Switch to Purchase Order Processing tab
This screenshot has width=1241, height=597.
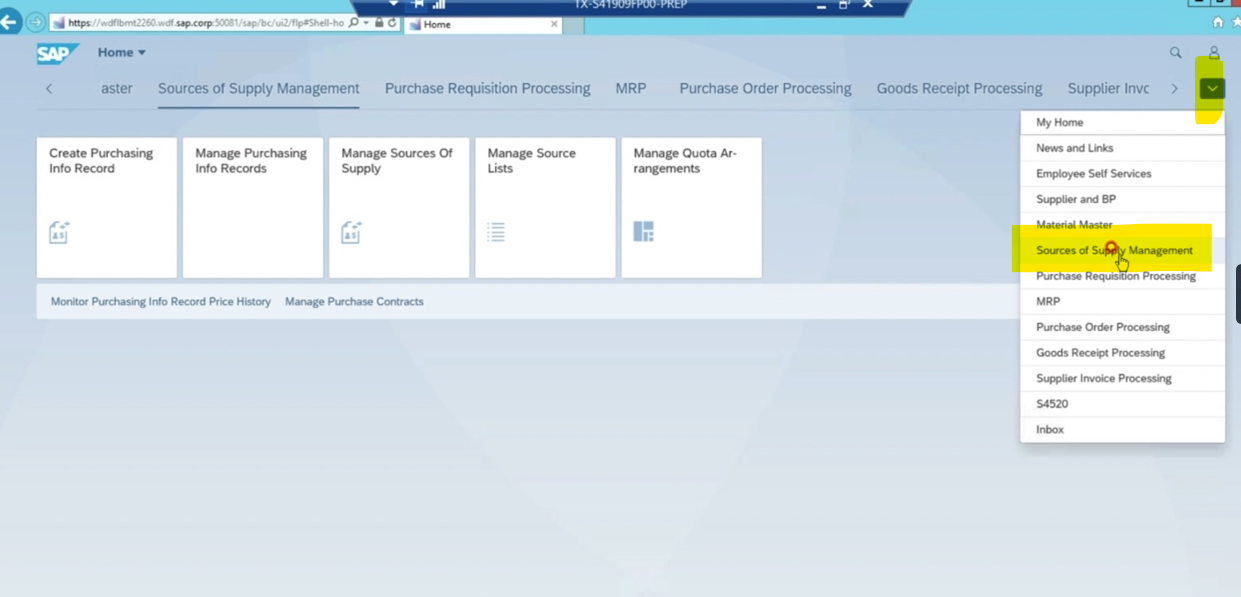coord(765,89)
